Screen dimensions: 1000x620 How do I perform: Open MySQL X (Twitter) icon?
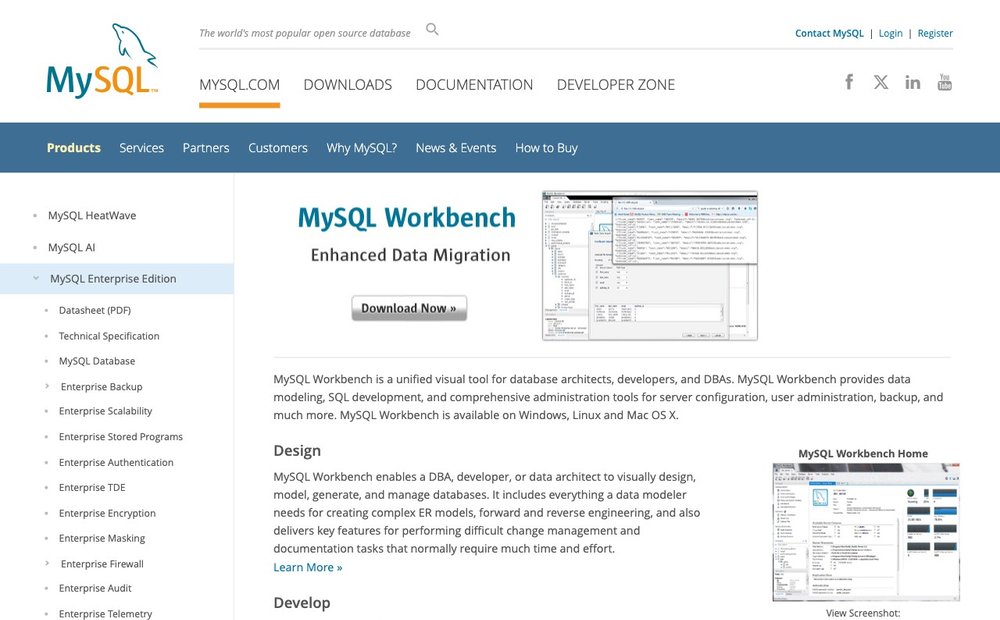tap(881, 82)
